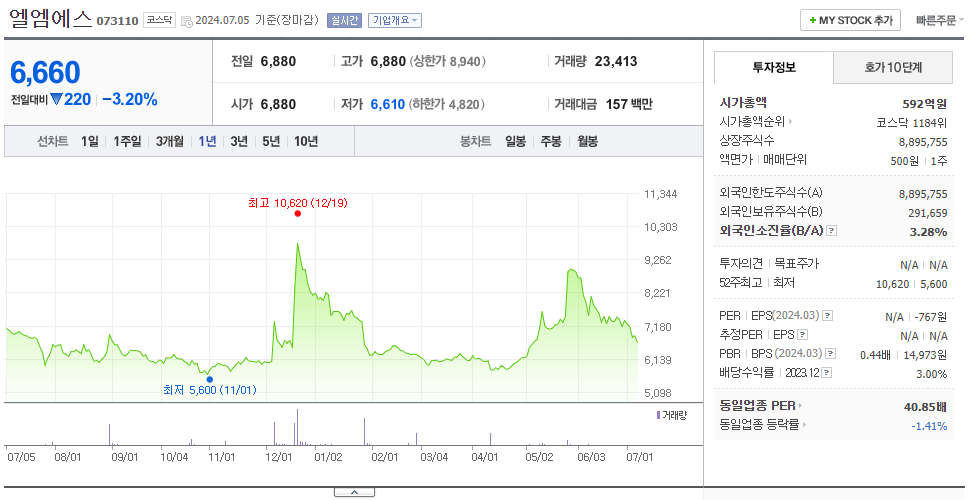Viewport: 968px width, 500px height.
Task: Show the 주봉 candlestick chart
Action: [x=551, y=141]
